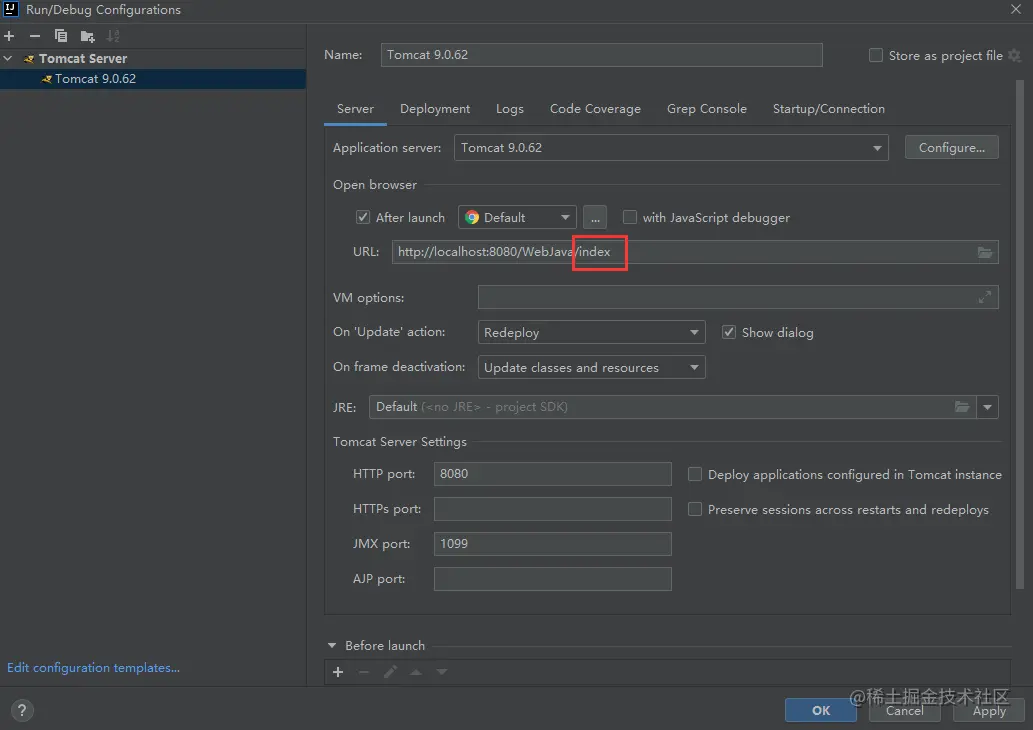This screenshot has width=1033, height=730.
Task: Enable Deploy applications configured in Tomcat instance
Action: pos(694,474)
